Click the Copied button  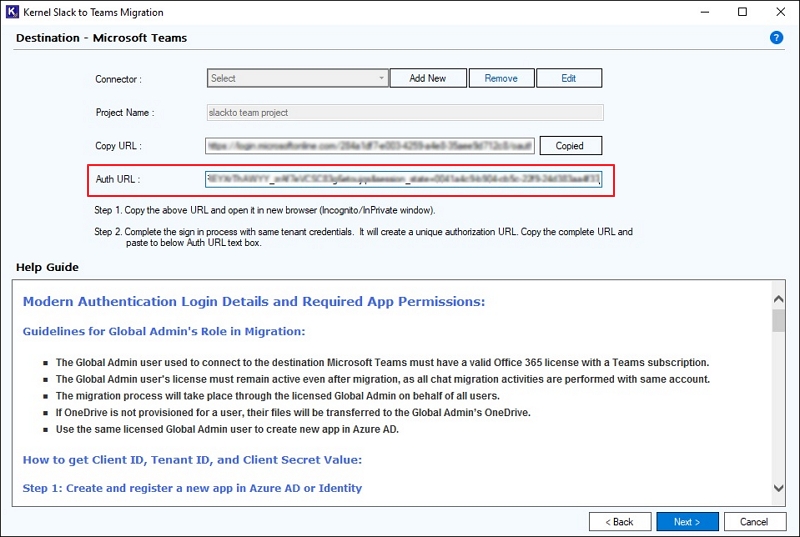pyautogui.click(x=570, y=146)
